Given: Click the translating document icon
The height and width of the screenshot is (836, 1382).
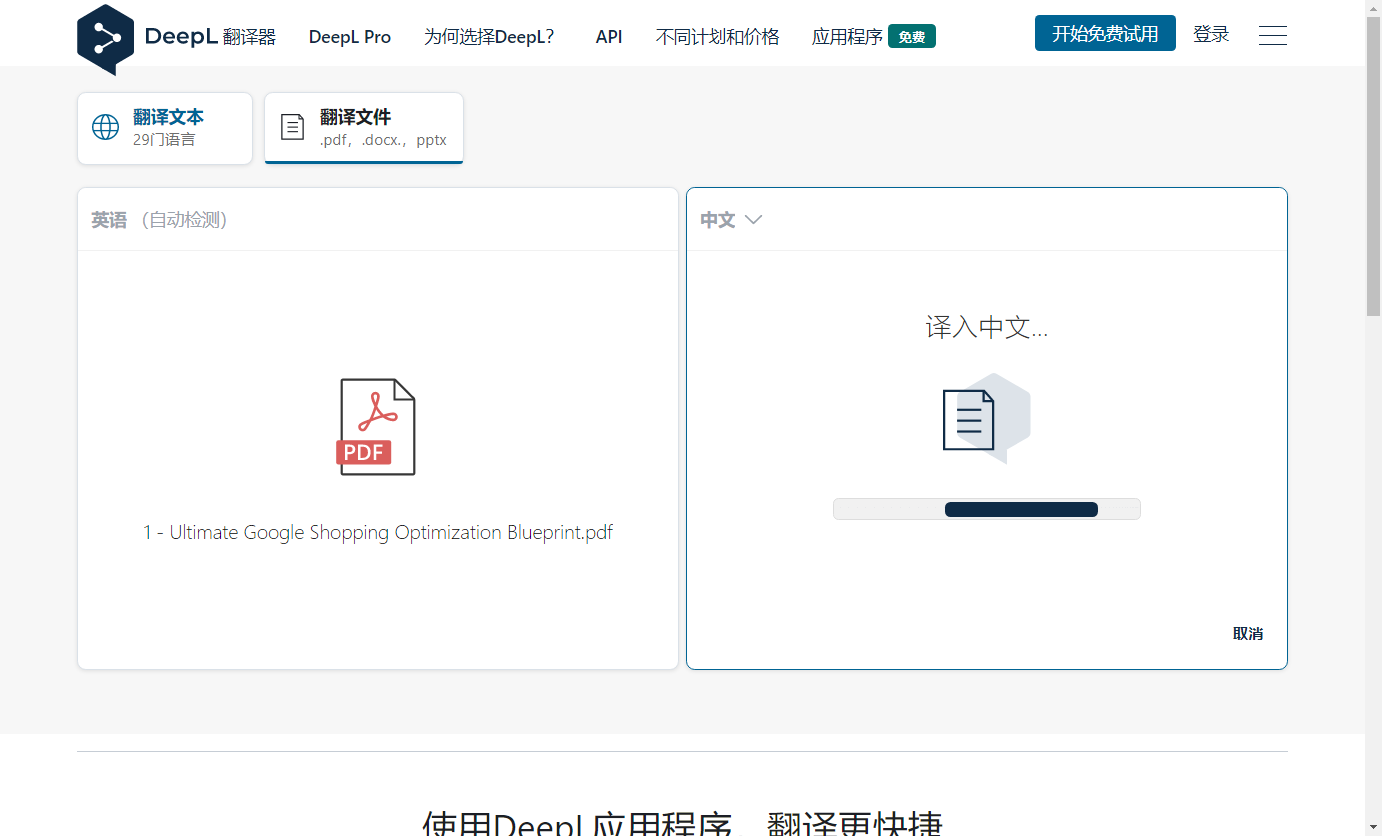Looking at the screenshot, I should [986, 418].
